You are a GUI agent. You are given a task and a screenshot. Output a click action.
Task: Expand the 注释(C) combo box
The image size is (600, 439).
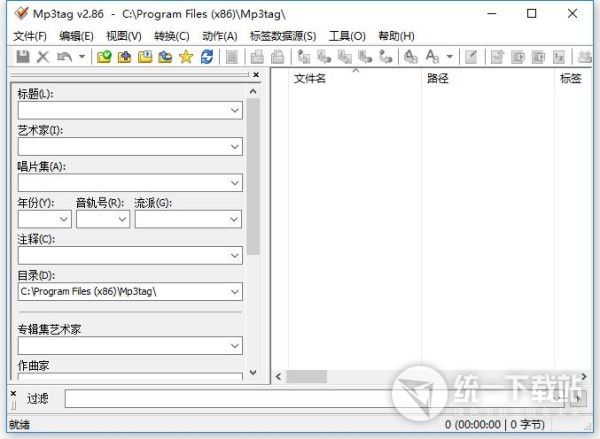pos(235,255)
